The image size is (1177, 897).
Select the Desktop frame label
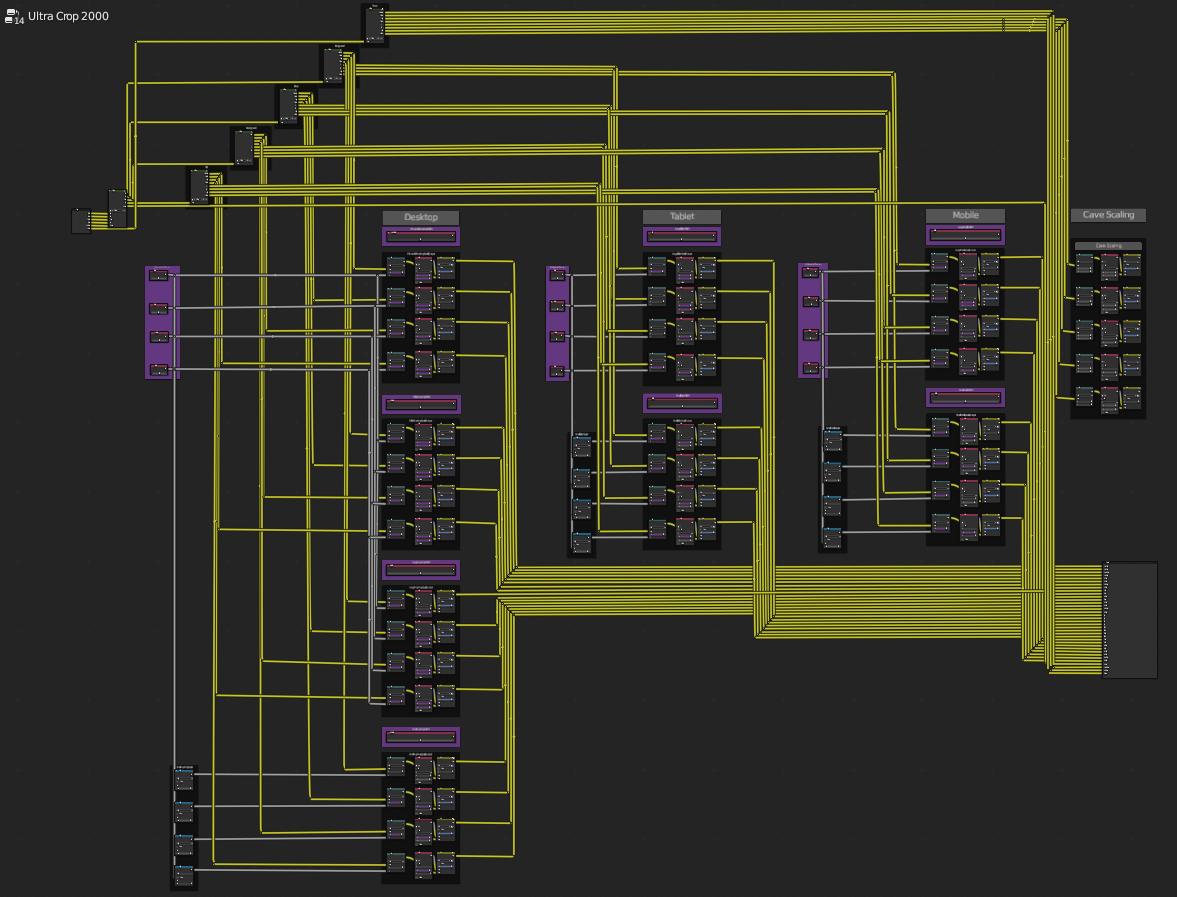pos(420,217)
